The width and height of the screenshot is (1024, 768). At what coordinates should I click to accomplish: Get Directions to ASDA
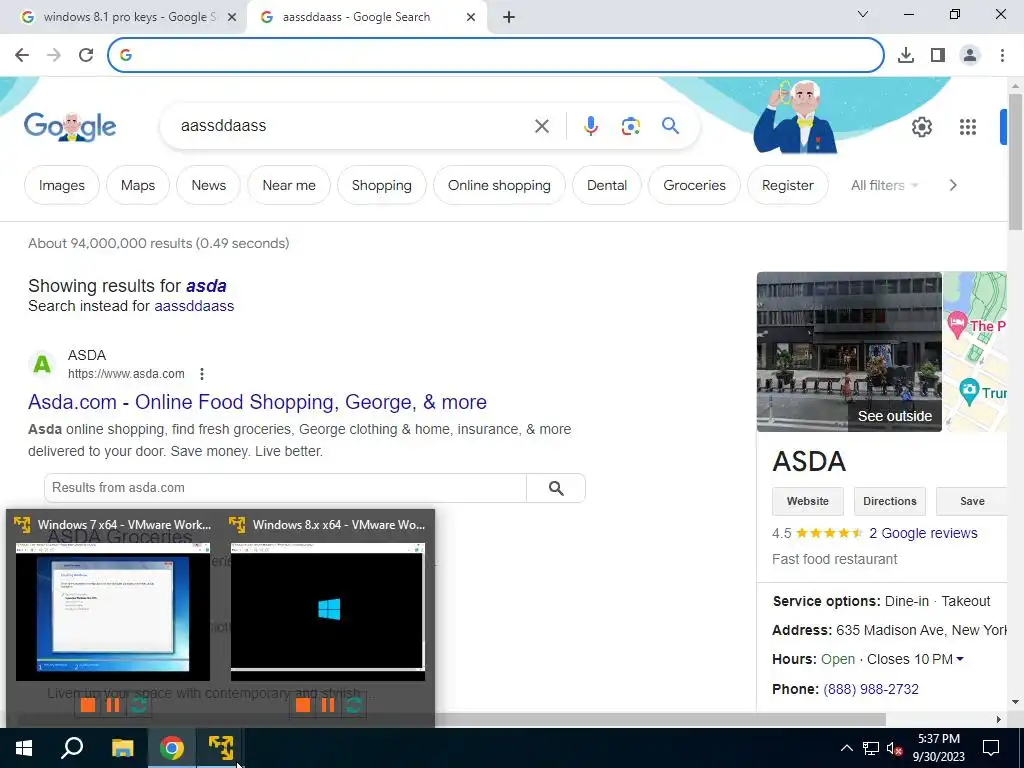[x=889, y=502]
